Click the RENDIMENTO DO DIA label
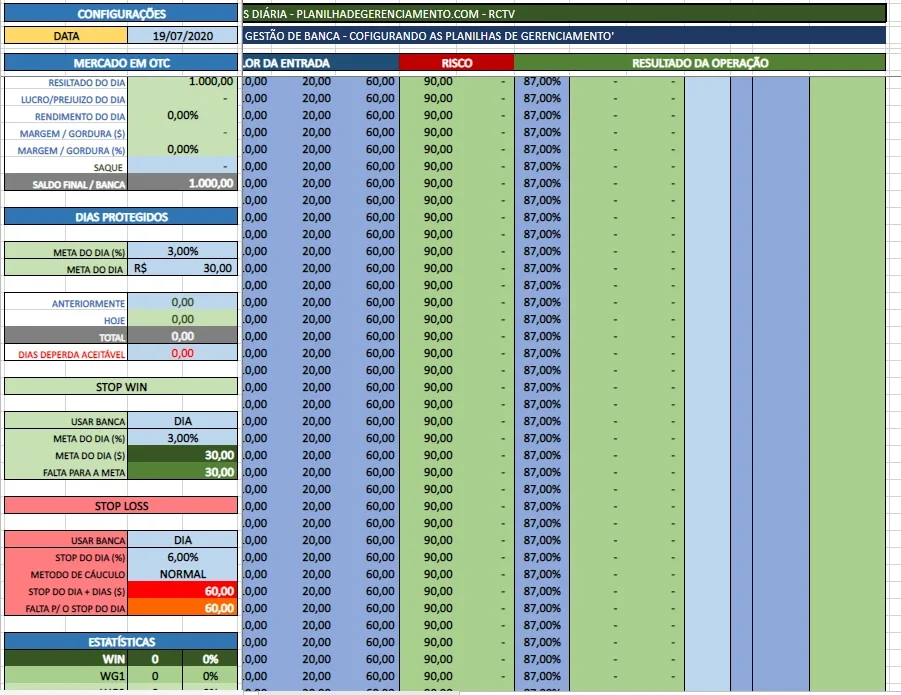The image size is (901, 695). 80,117
